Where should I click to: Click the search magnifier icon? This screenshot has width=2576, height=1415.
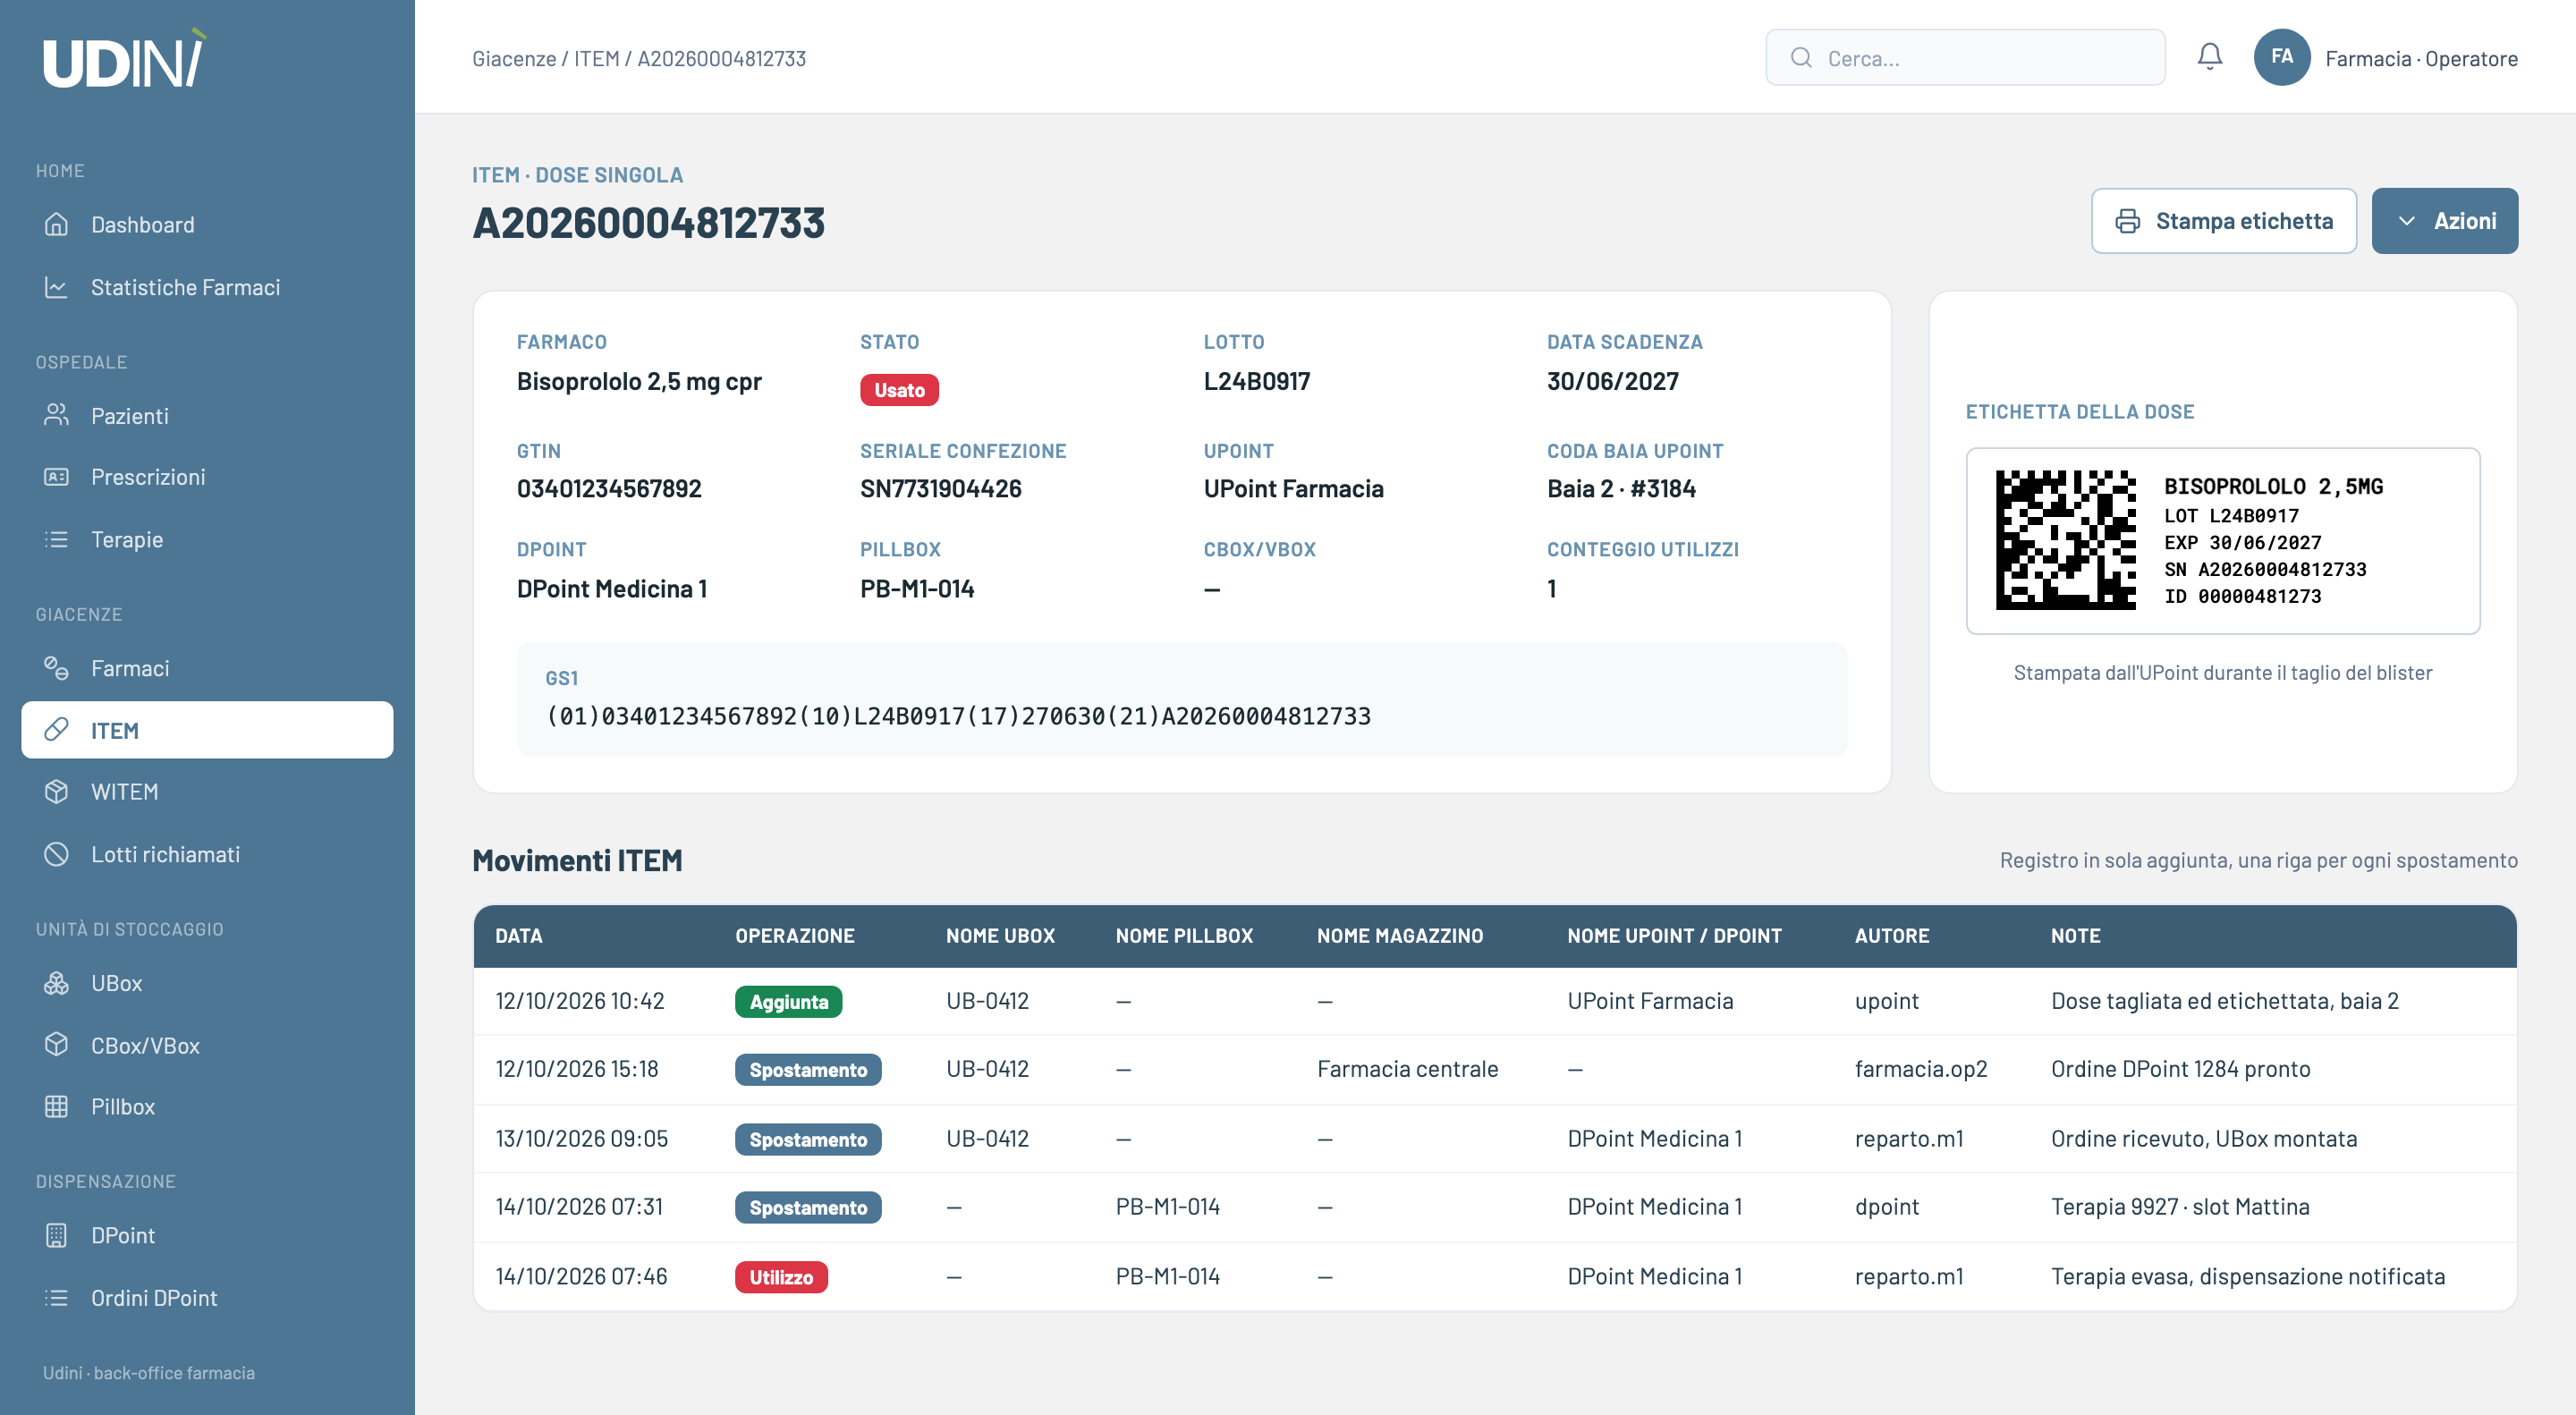[x=1801, y=58]
